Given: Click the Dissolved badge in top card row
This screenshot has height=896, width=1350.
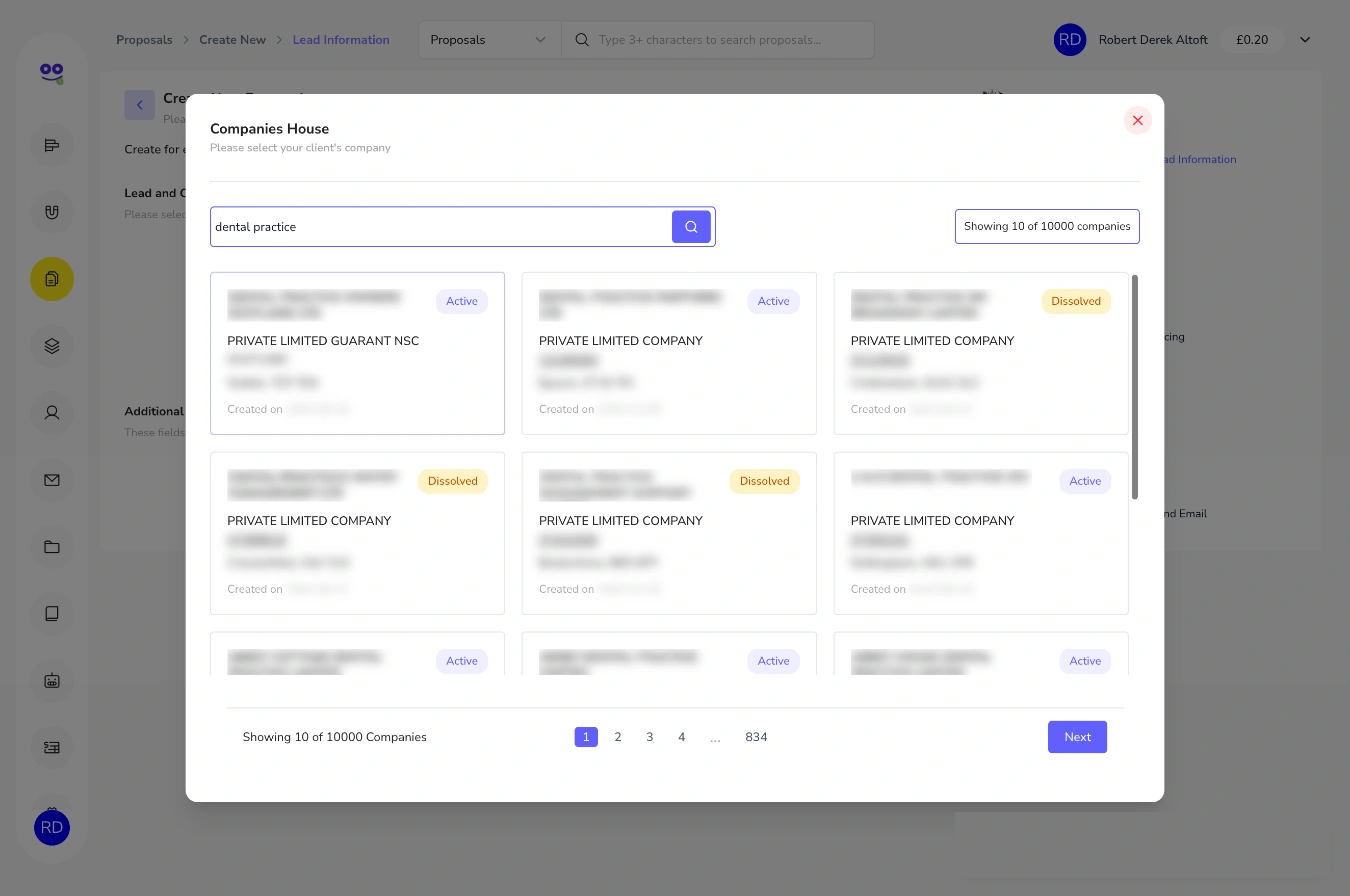Looking at the screenshot, I should tap(1076, 301).
